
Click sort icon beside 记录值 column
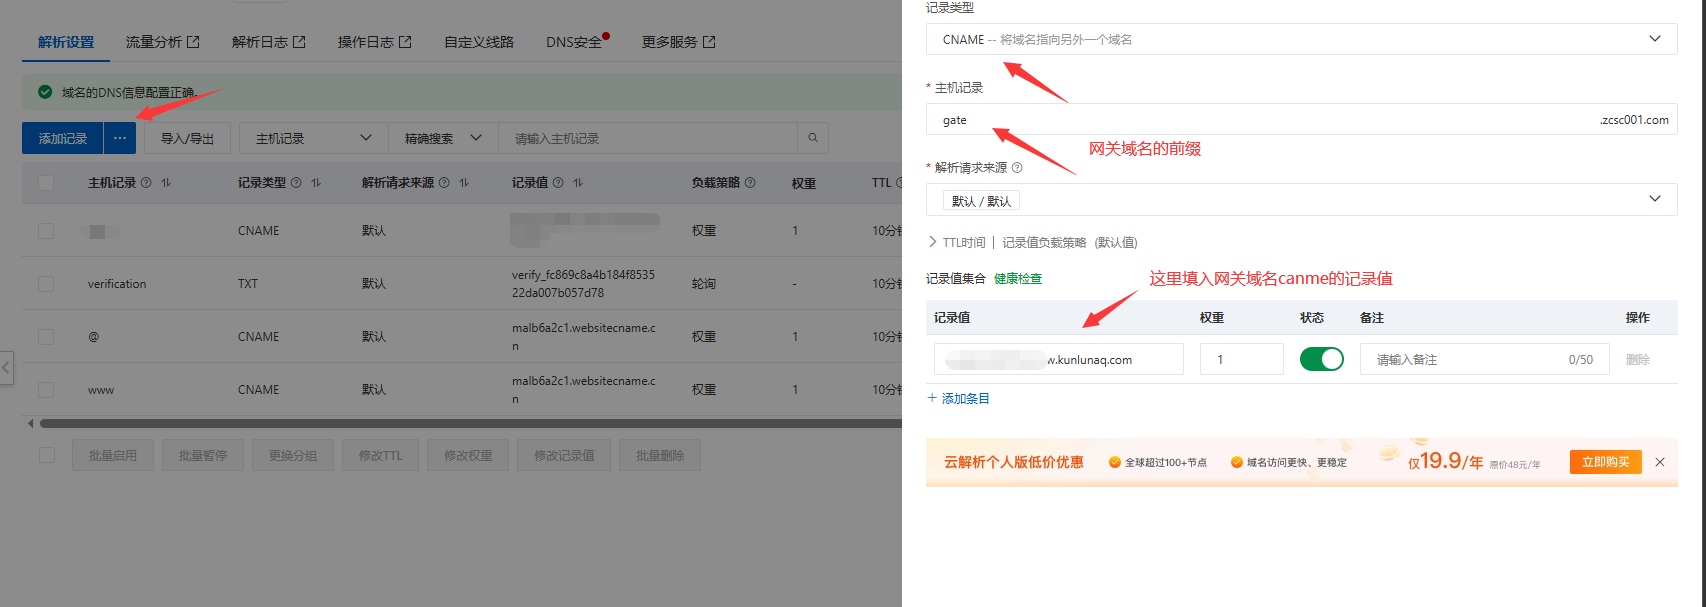click(578, 183)
